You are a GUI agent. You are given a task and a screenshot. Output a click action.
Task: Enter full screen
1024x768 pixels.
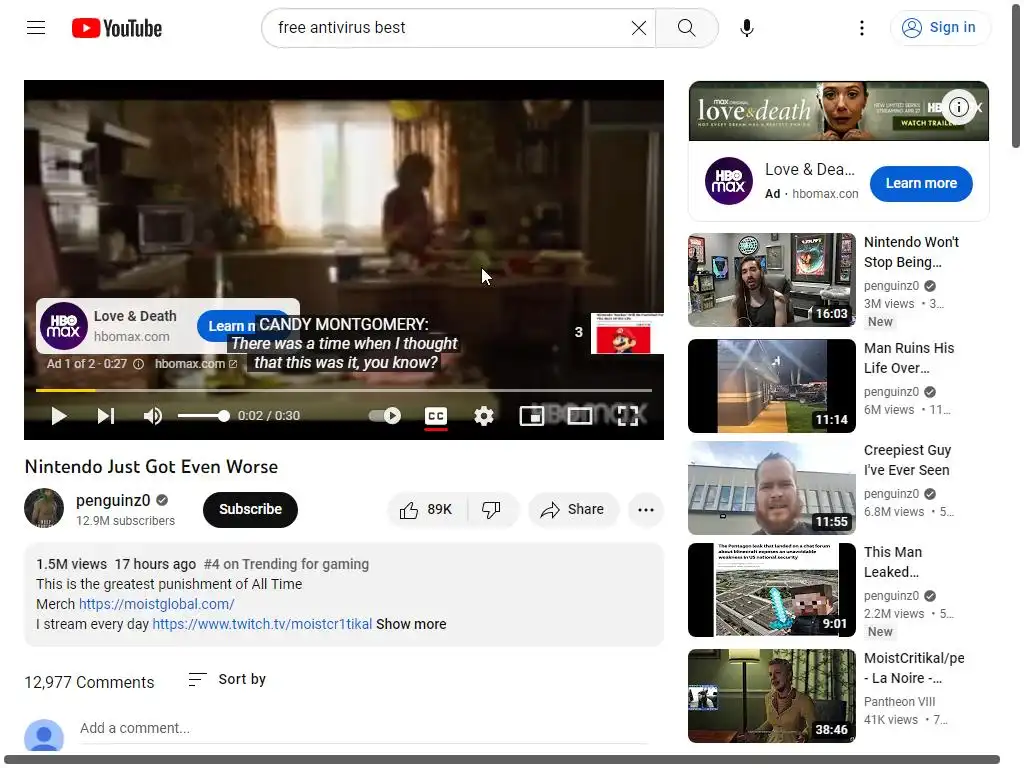click(x=628, y=416)
